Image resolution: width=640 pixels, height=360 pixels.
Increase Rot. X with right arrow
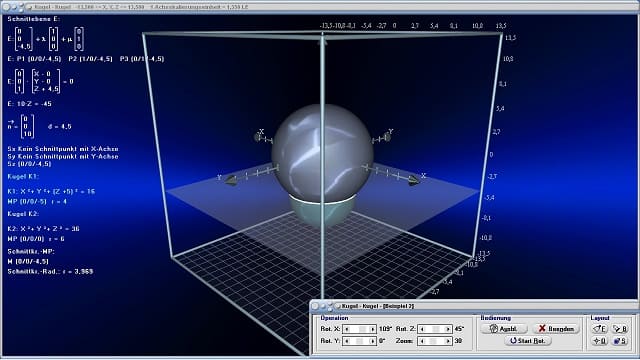click(x=372, y=329)
